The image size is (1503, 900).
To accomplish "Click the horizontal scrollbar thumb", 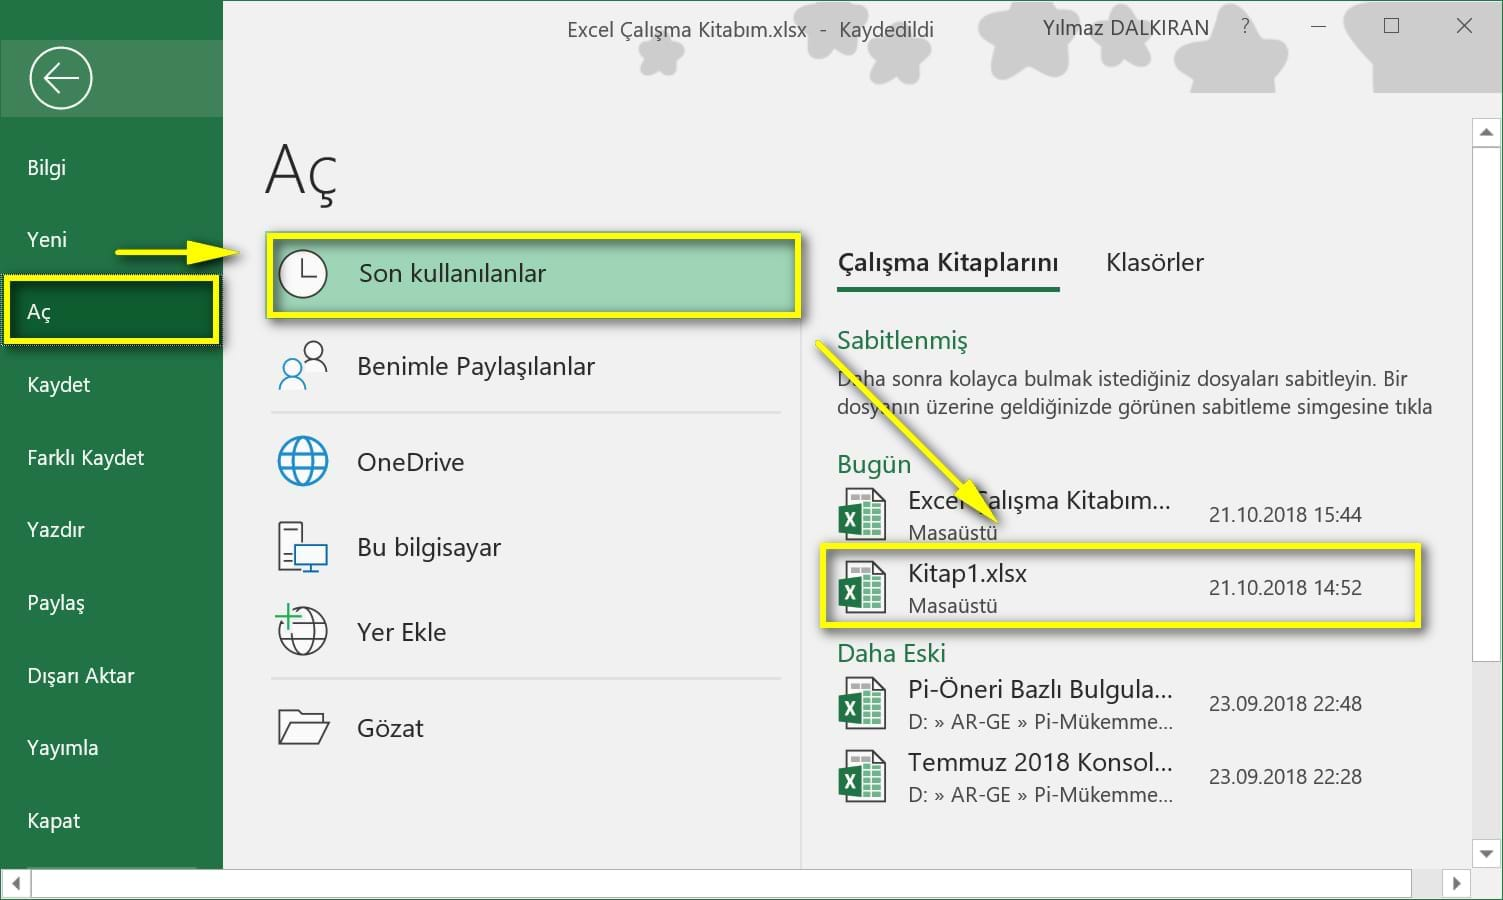I will point(721,884).
